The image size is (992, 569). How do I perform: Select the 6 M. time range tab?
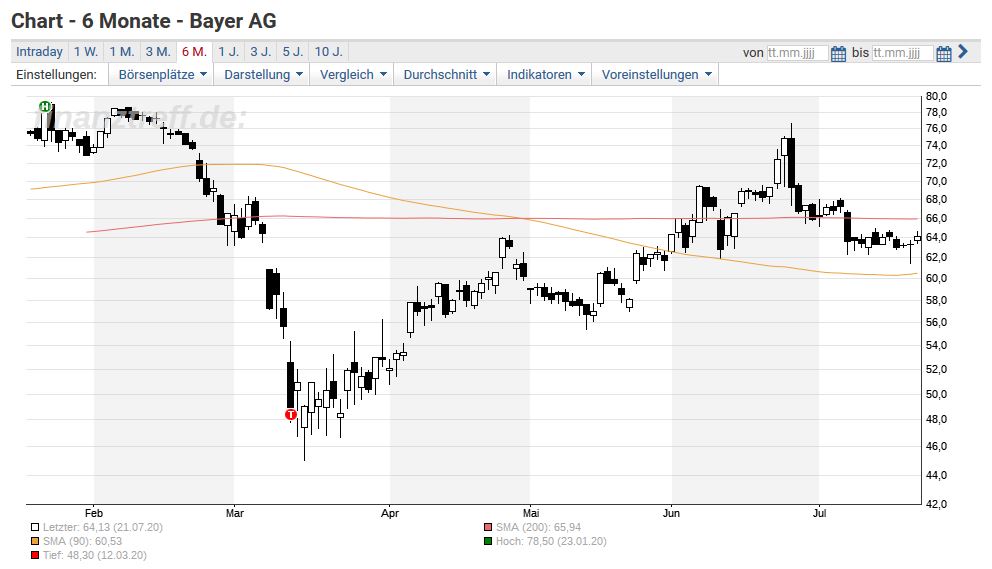tap(194, 52)
